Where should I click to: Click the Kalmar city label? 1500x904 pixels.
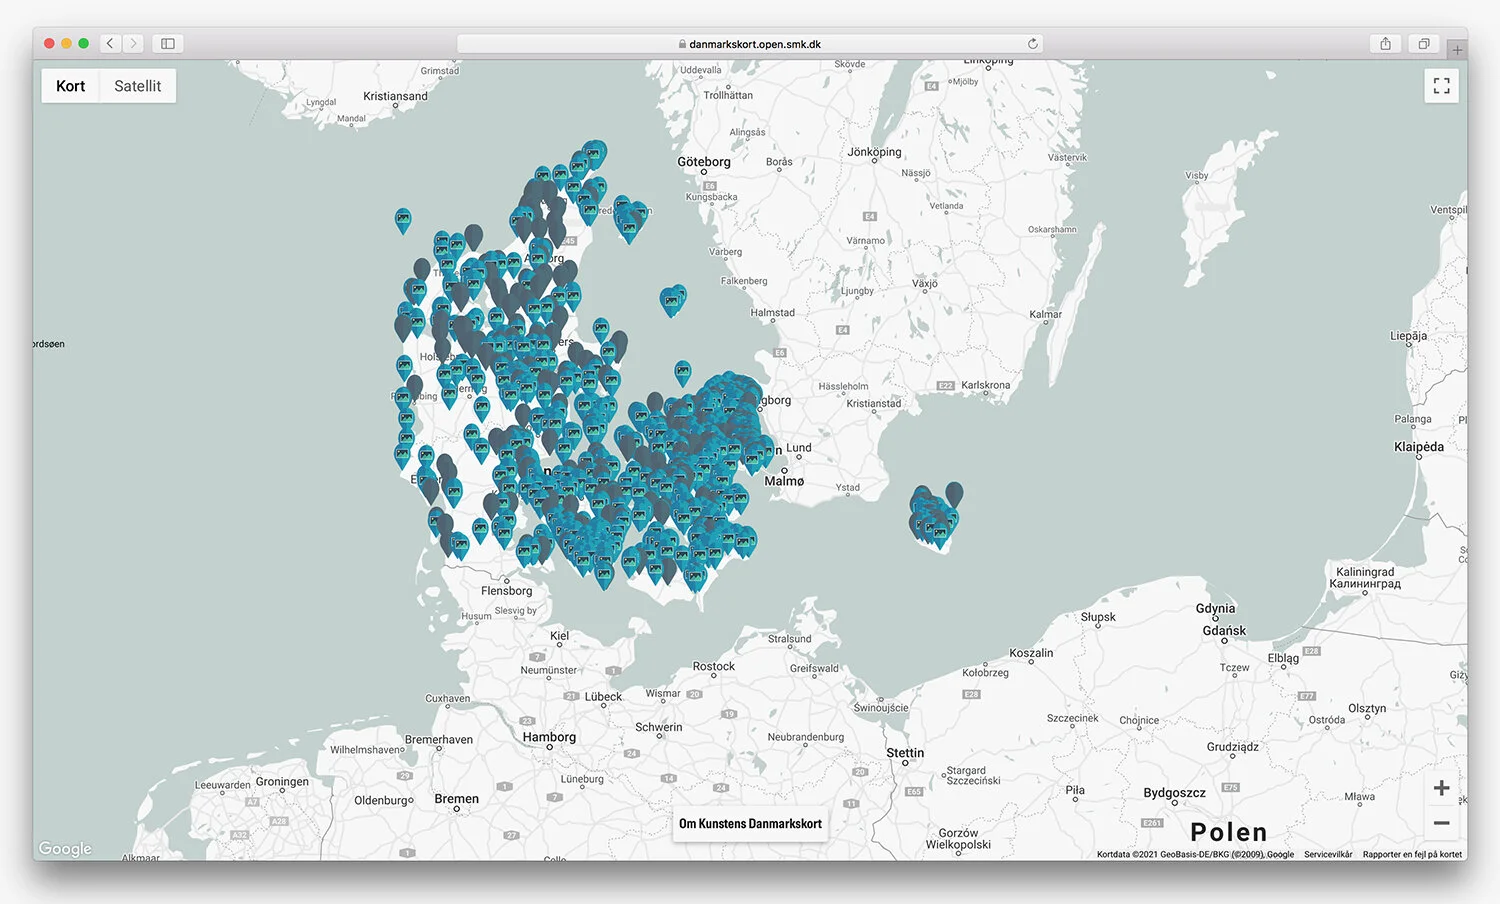click(x=1045, y=314)
